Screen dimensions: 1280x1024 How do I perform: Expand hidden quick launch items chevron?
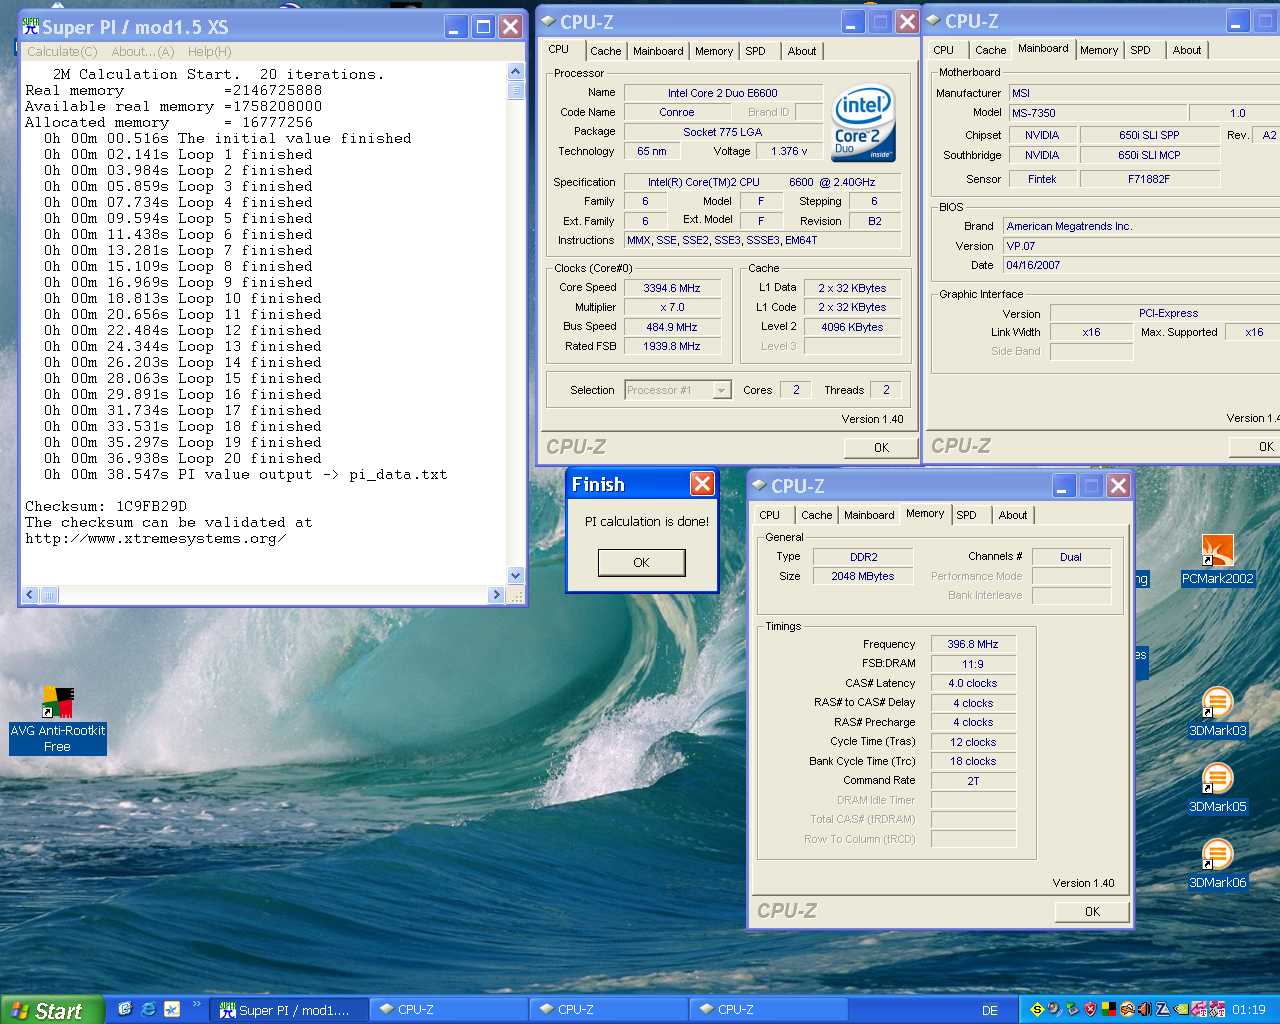(x=196, y=1005)
